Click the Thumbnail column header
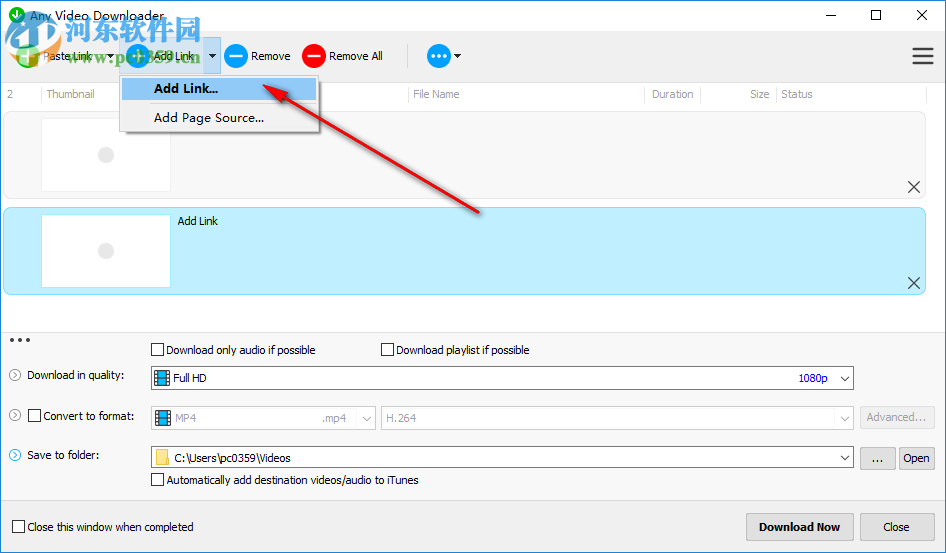Image resolution: width=946 pixels, height=553 pixels. click(x=71, y=94)
